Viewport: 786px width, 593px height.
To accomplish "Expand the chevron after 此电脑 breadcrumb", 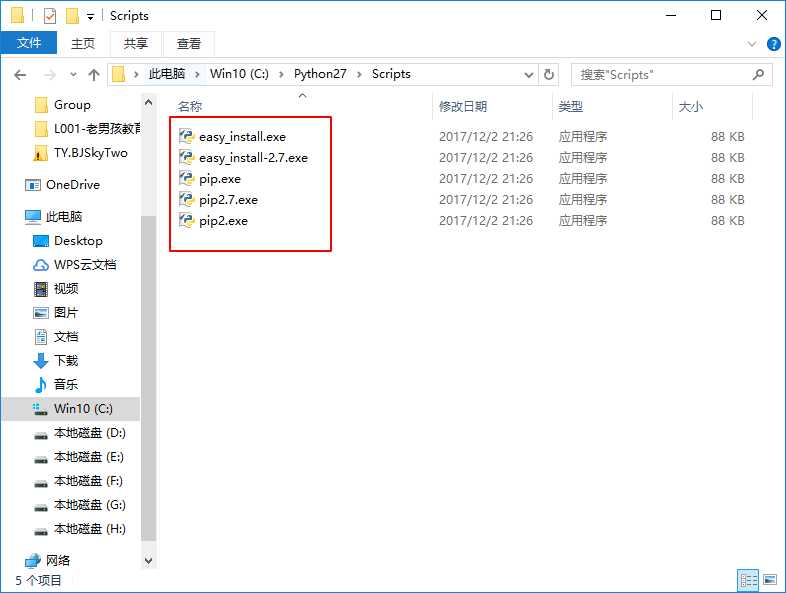I will 198,74.
